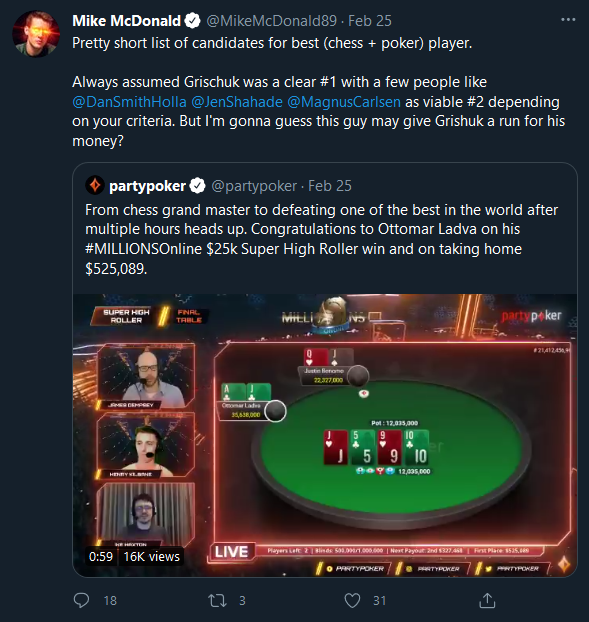Viewport: 589px width, 622px height.
Task: Open the share tweet icon
Action: 487,600
